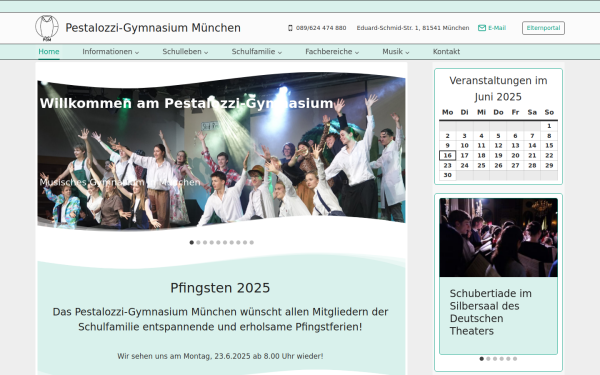Select the second news carousel dot under Schubertiade
Image resolution: width=600 pixels, height=375 pixels.
[488, 359]
